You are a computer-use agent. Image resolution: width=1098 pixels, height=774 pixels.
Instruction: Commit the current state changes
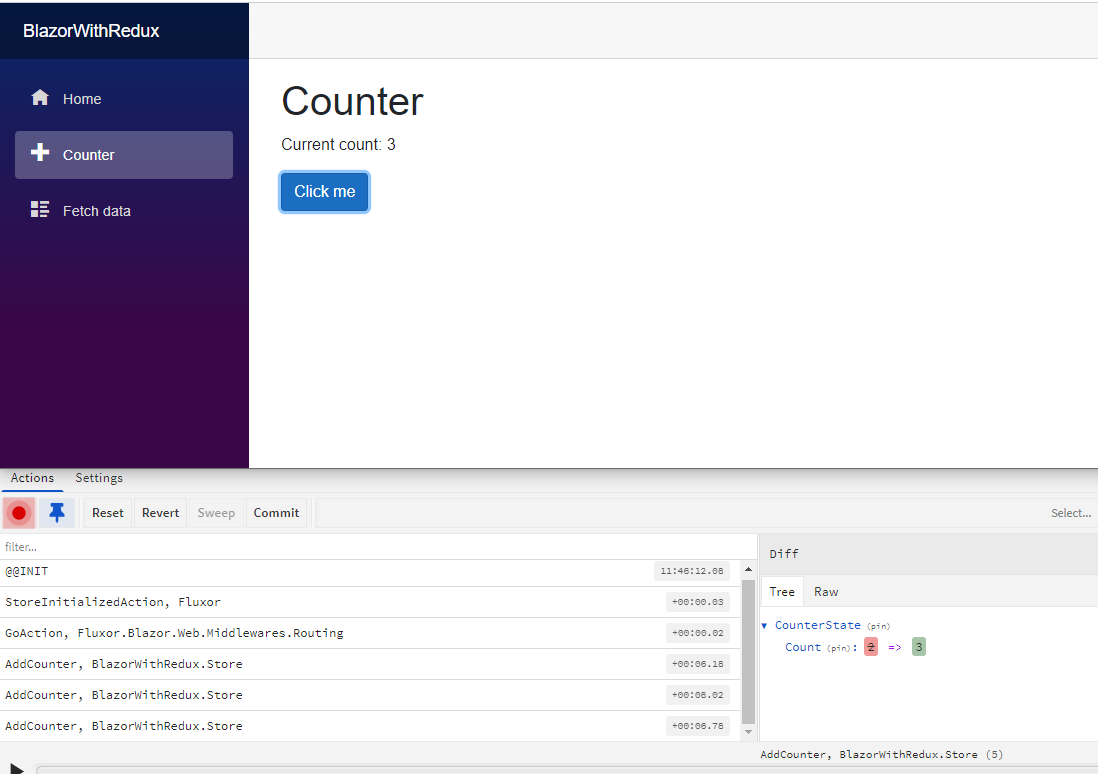[x=276, y=512]
